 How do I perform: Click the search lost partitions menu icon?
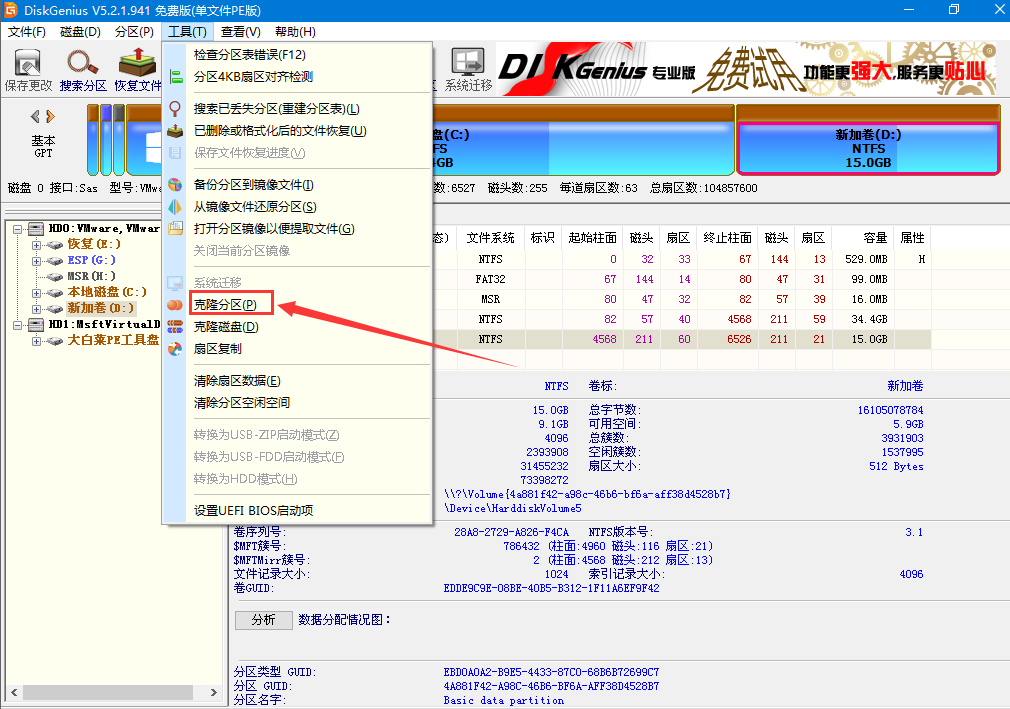tap(175, 109)
